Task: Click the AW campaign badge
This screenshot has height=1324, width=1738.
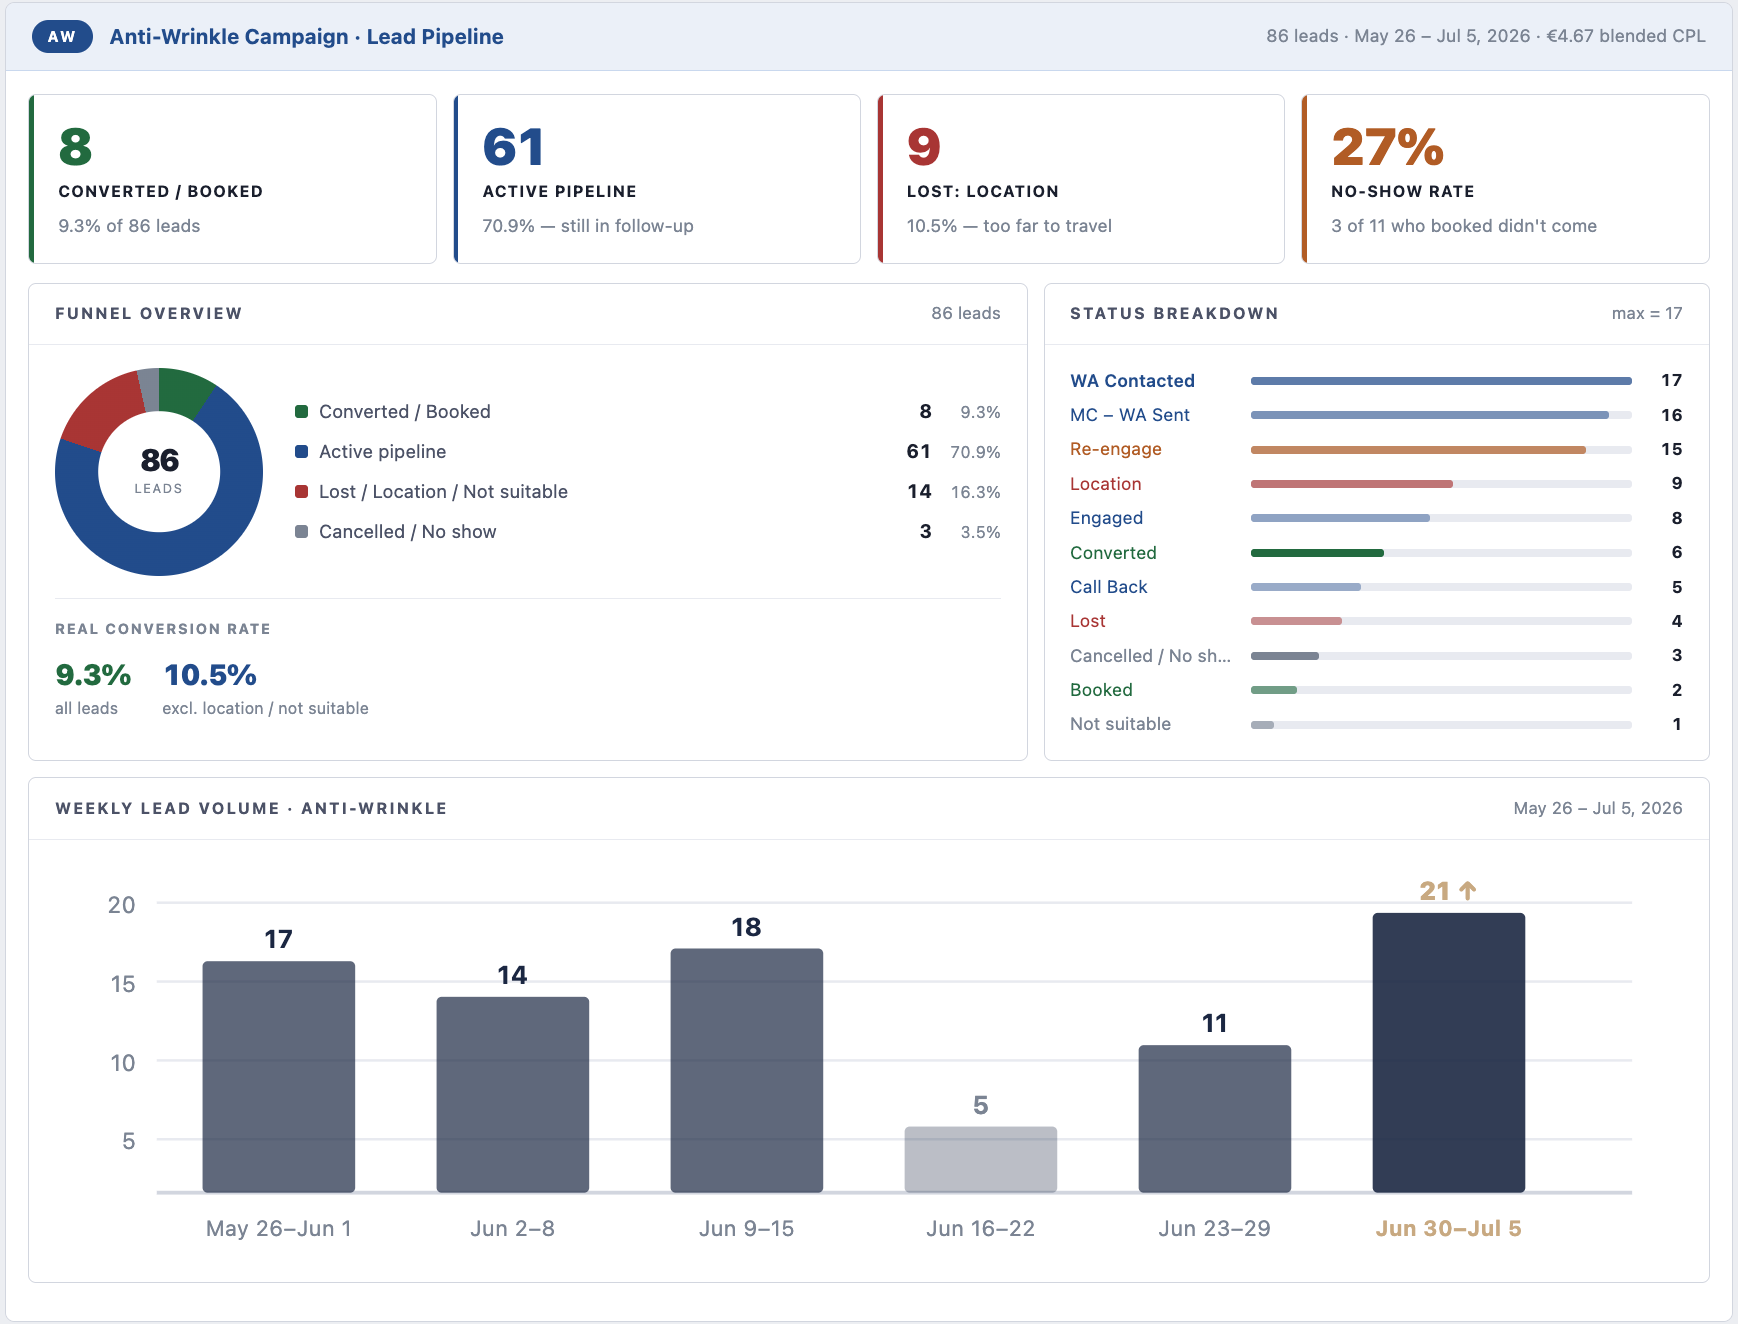Action: click(x=62, y=36)
